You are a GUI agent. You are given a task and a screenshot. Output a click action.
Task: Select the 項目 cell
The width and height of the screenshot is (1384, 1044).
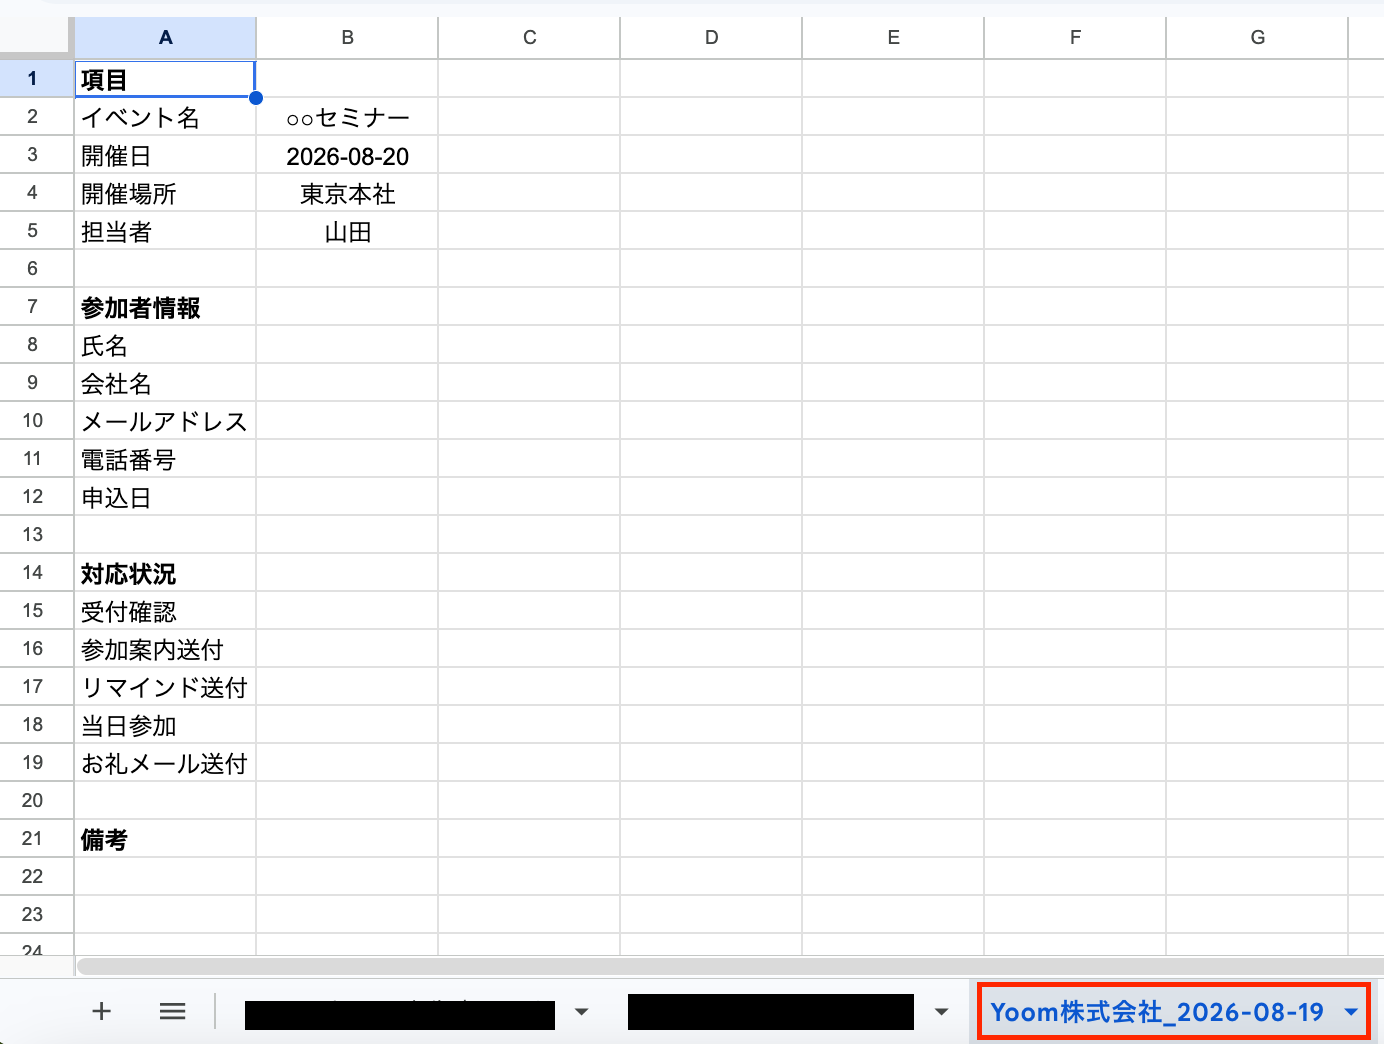[x=165, y=79]
